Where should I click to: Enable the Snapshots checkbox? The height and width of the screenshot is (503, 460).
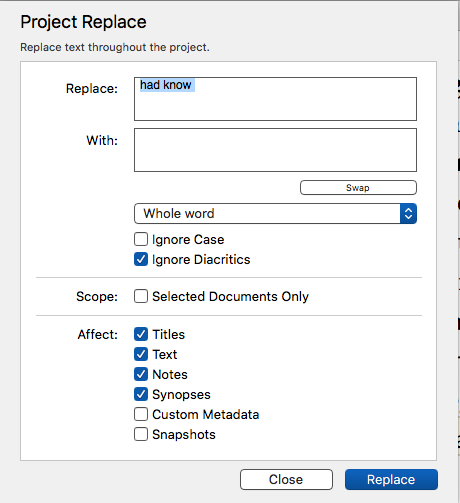coord(141,434)
